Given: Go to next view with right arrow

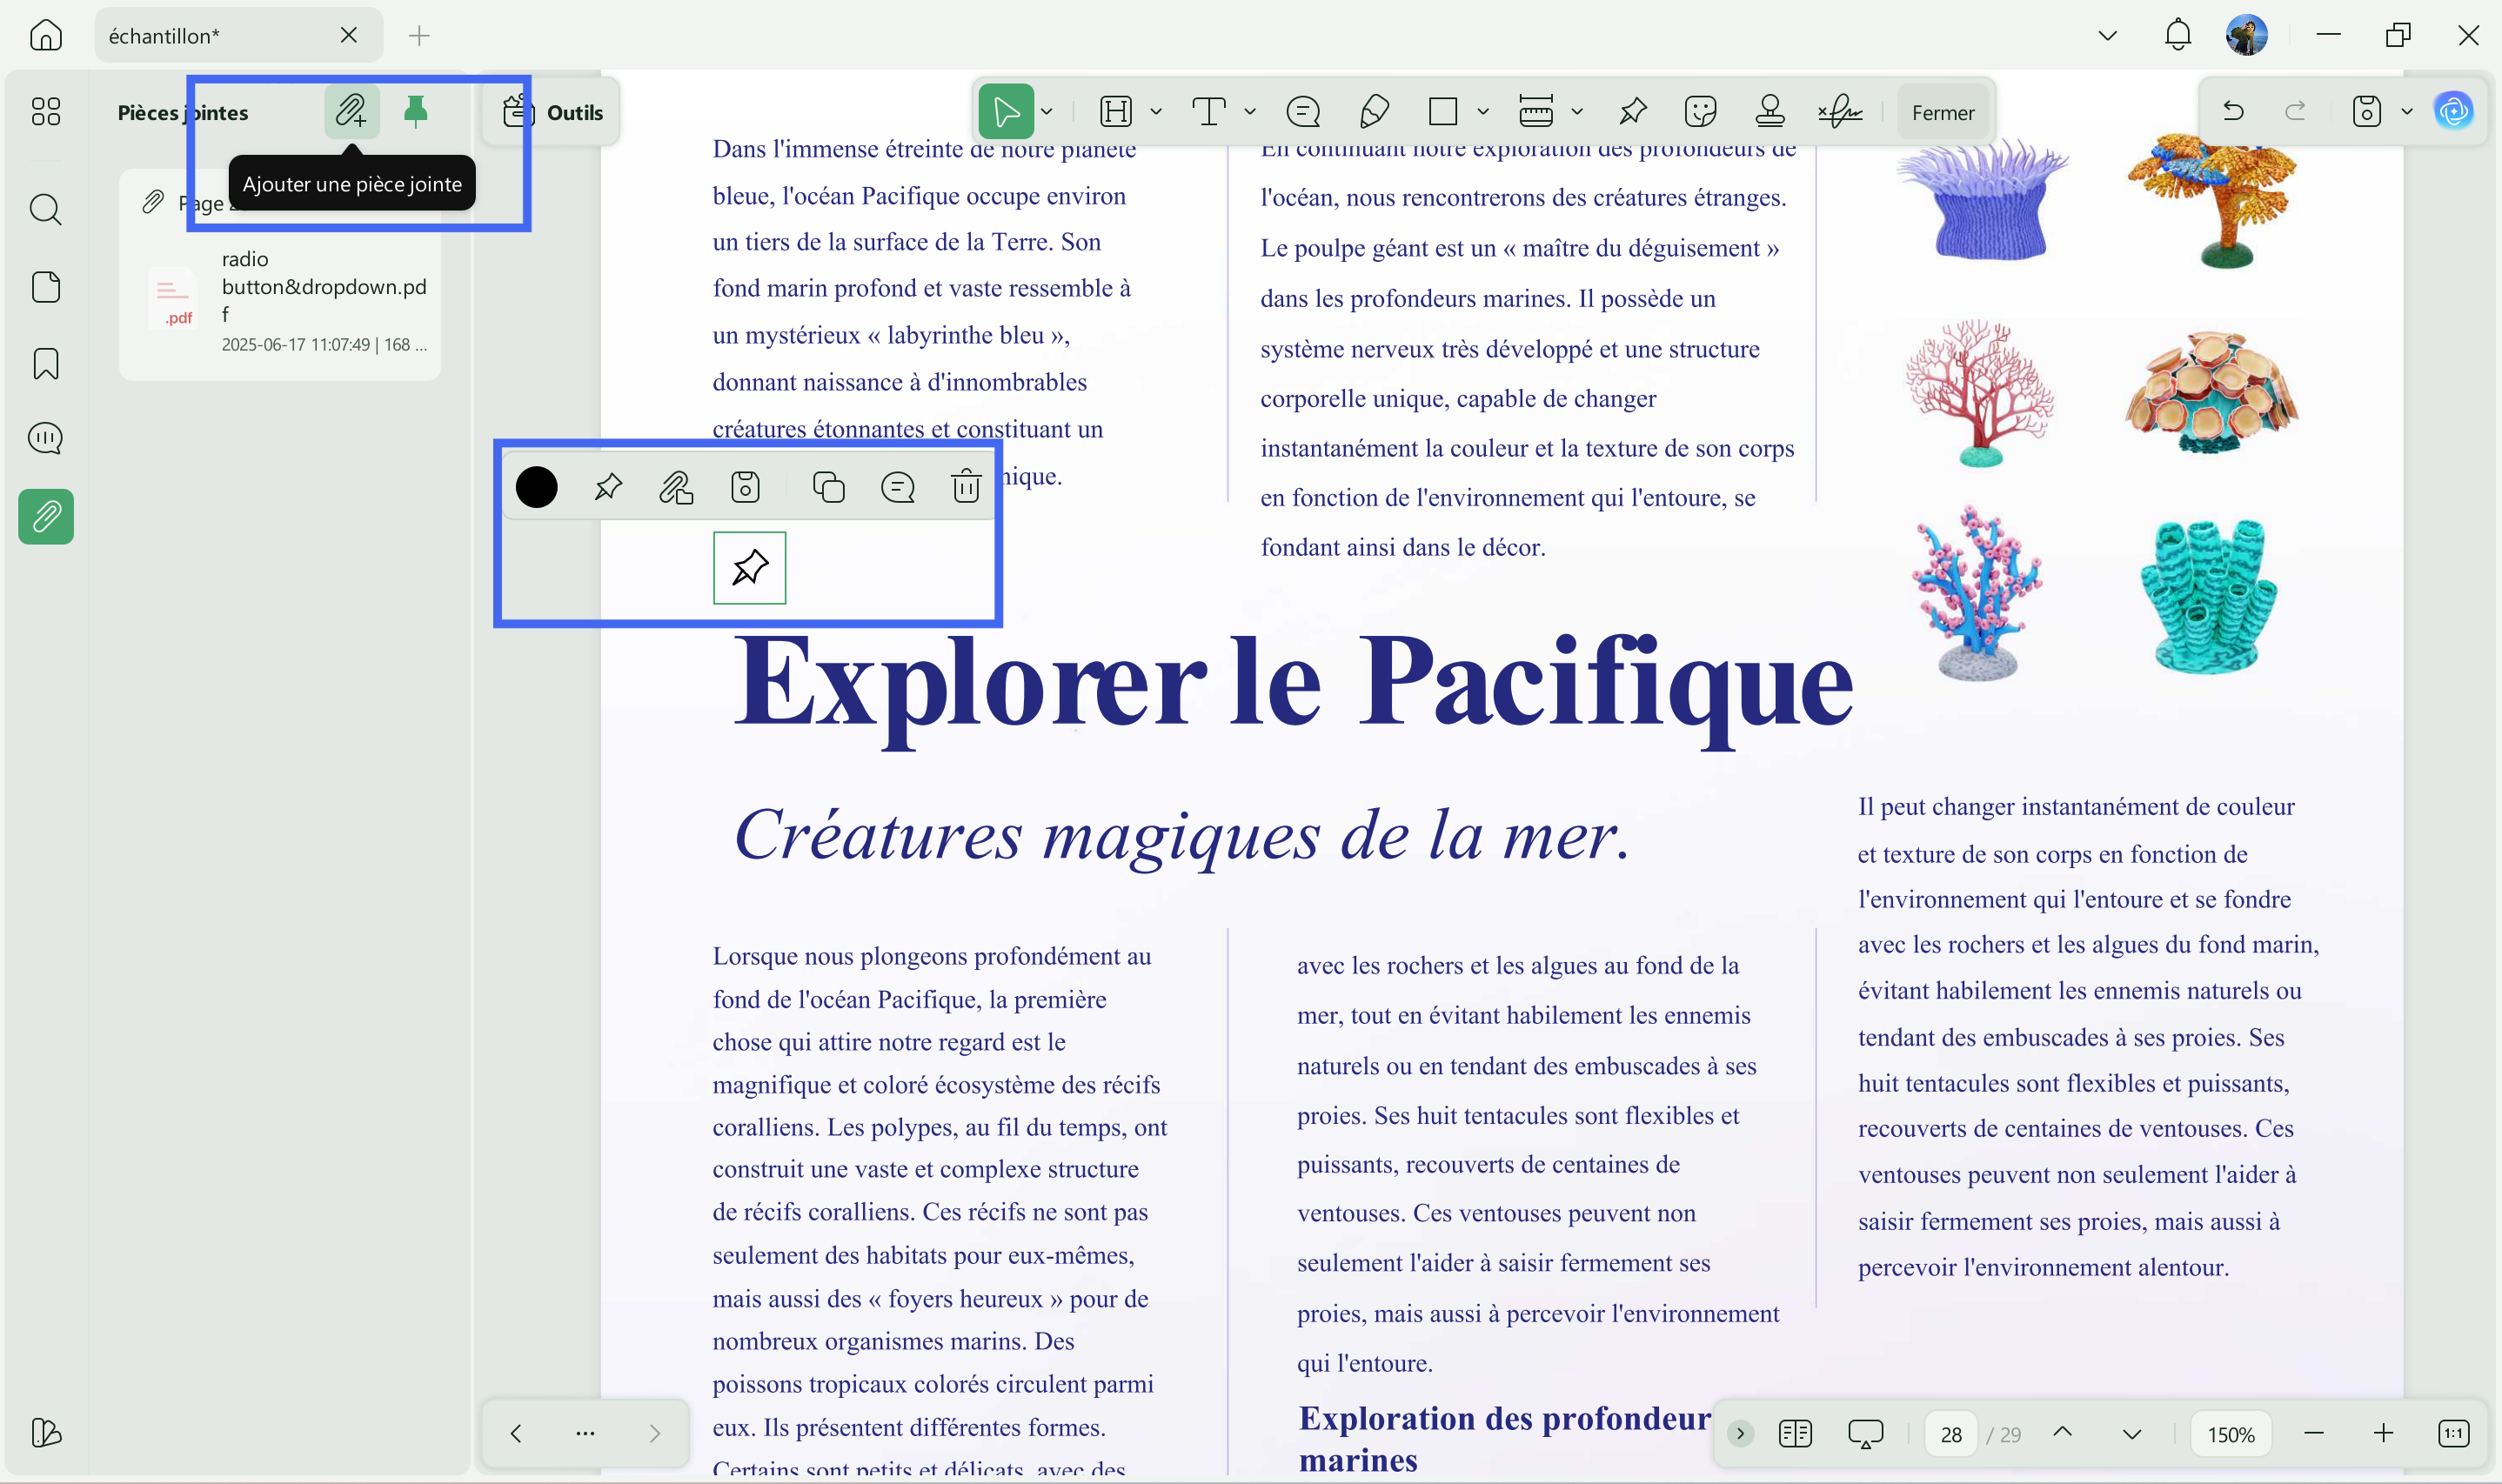Looking at the screenshot, I should pos(655,1433).
